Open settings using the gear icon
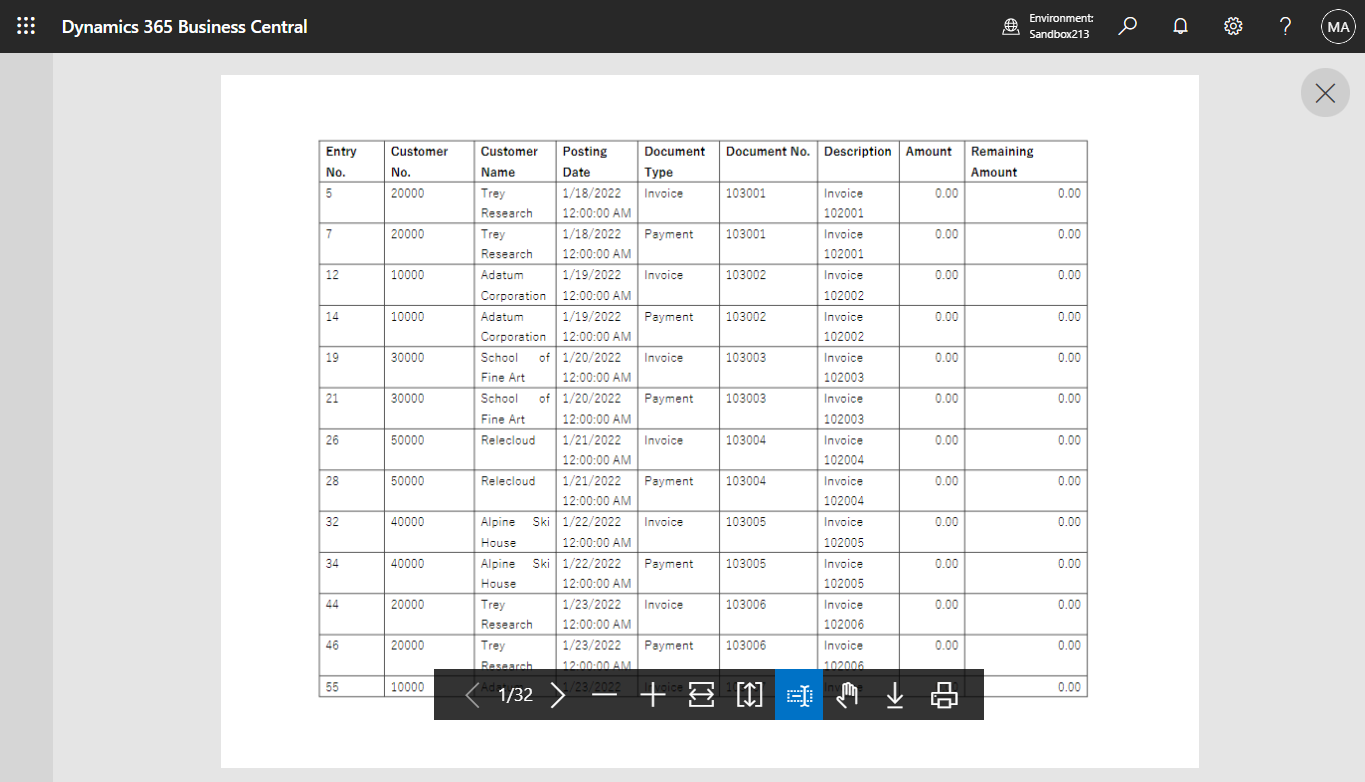The image size is (1365, 782). [x=1233, y=26]
